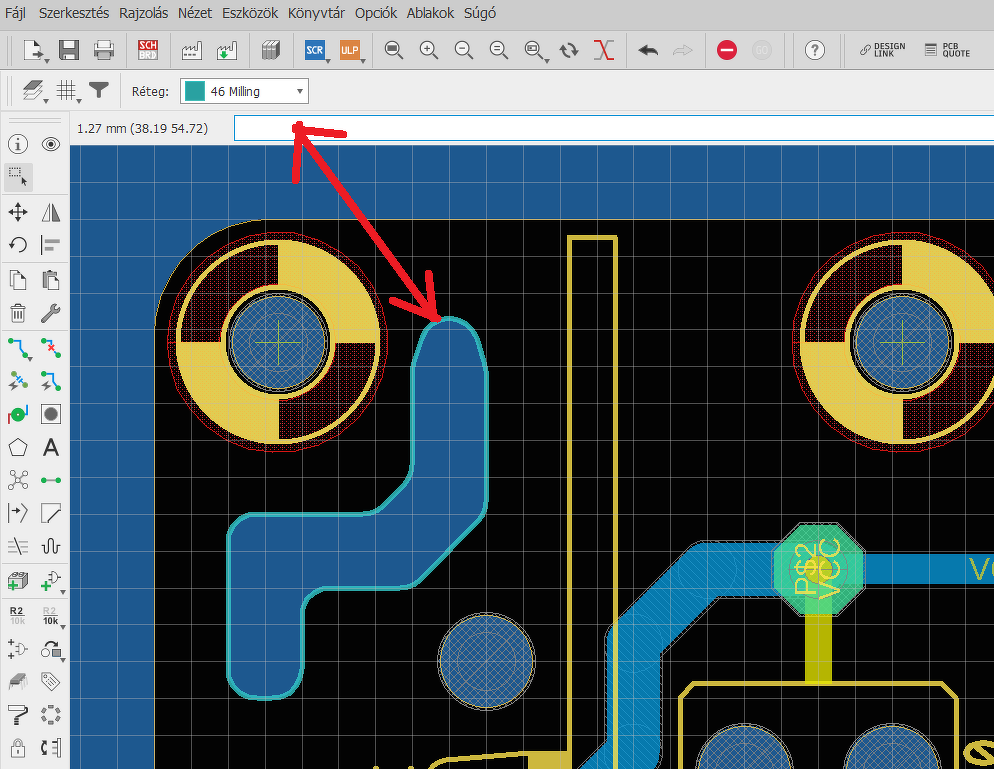Select the Add part tool
The height and width of the screenshot is (769, 994).
18,581
